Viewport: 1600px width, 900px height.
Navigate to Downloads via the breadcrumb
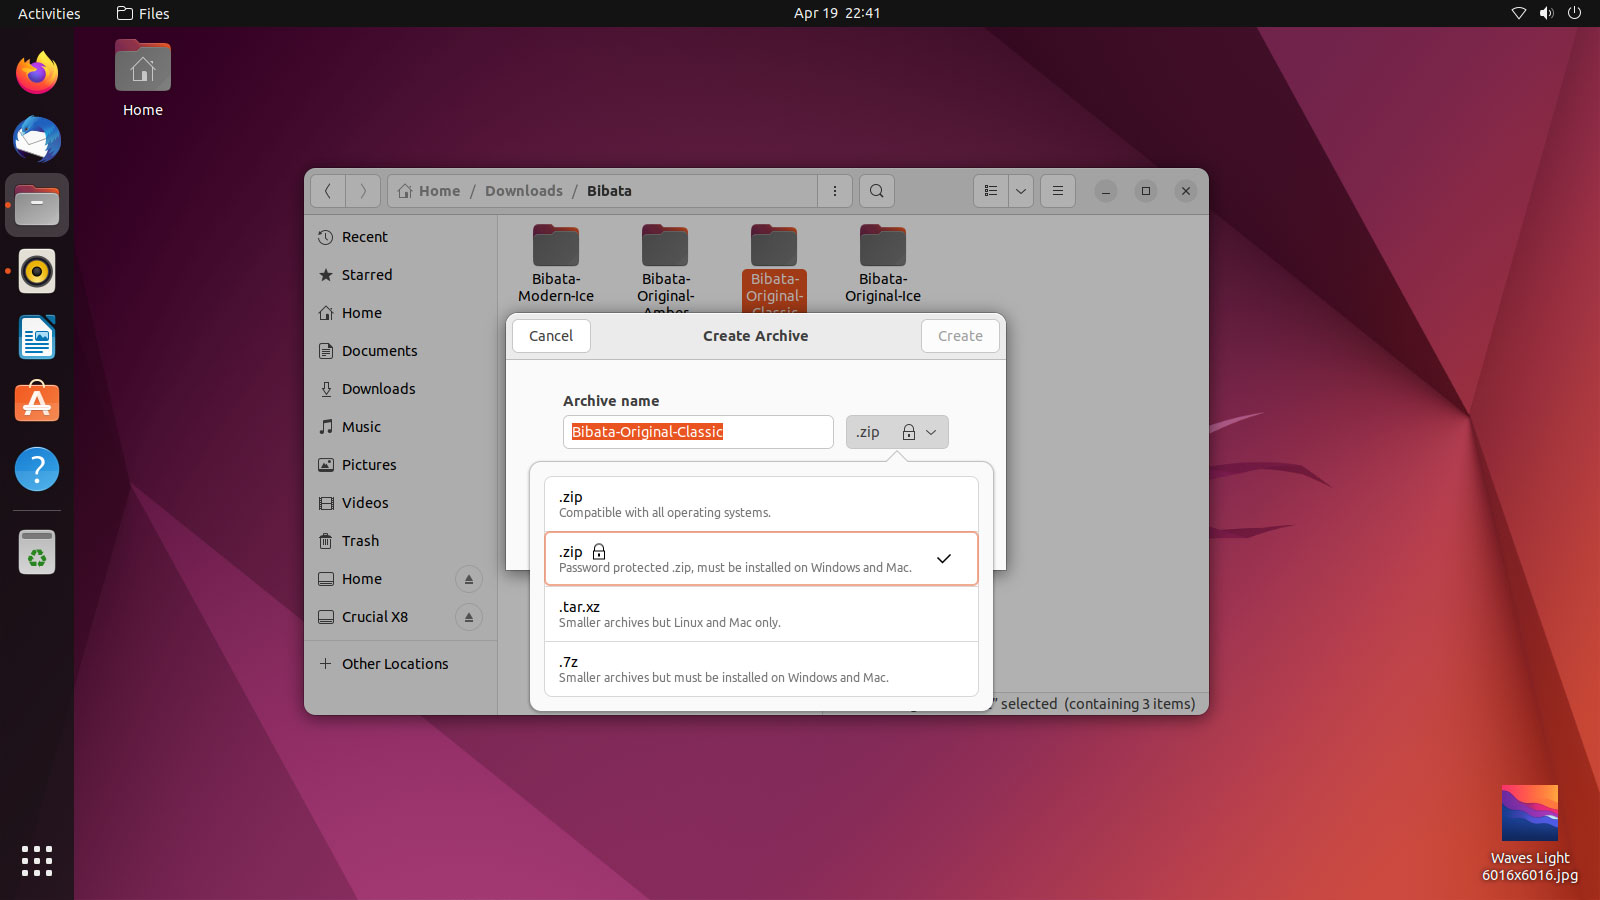[523, 190]
